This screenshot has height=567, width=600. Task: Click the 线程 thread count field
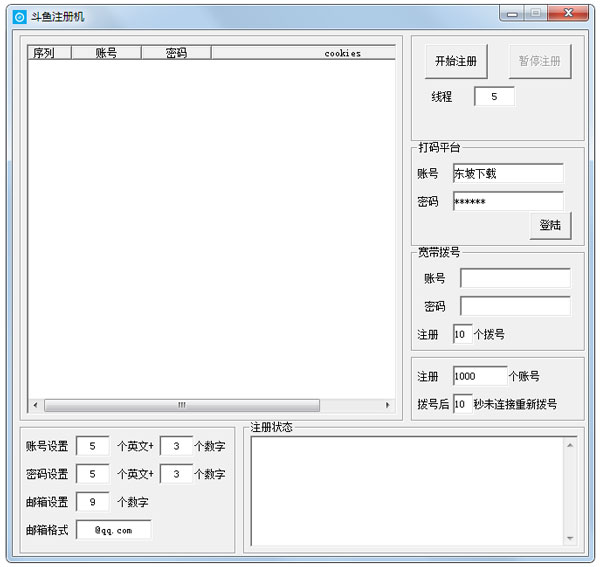click(x=494, y=96)
